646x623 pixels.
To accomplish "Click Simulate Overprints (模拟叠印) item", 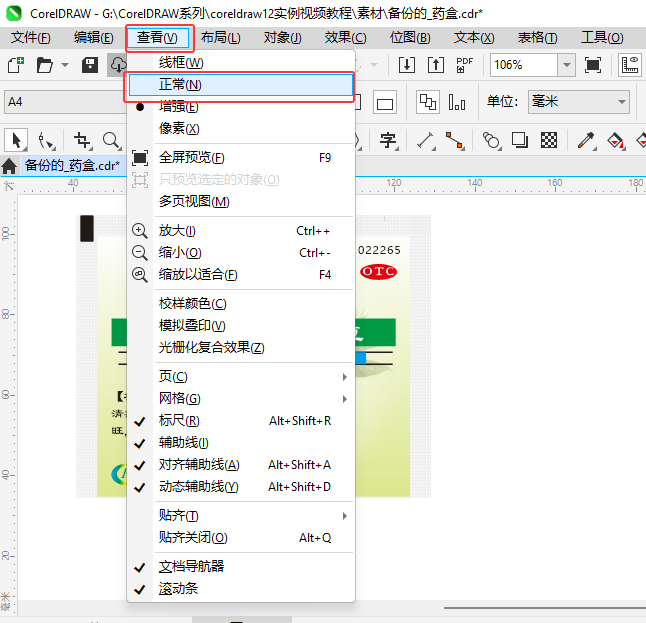I will coord(241,326).
